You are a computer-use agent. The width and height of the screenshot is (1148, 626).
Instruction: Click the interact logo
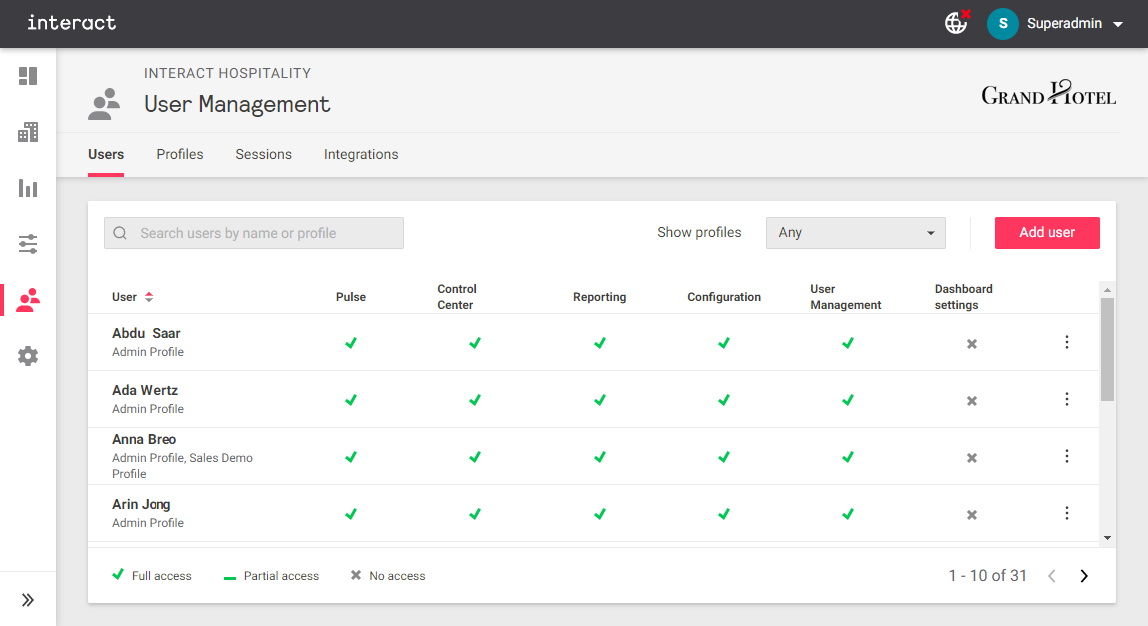[x=72, y=23]
